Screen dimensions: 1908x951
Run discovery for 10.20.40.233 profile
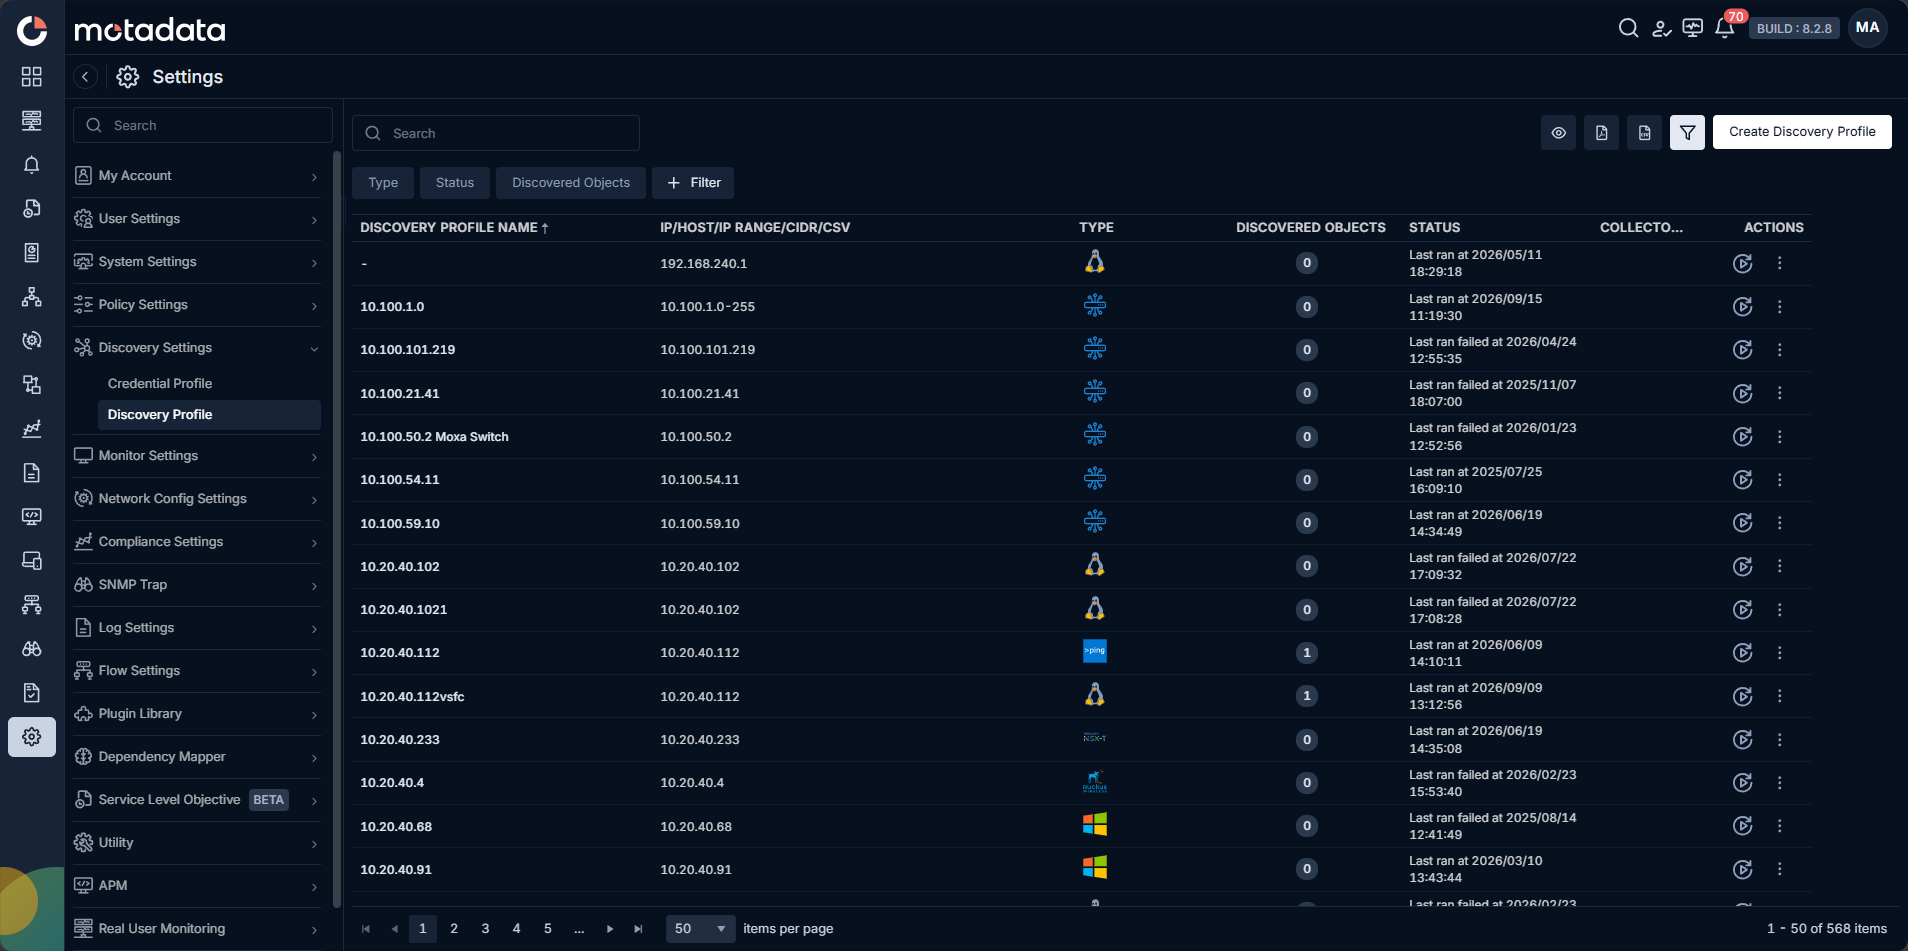coord(1743,740)
